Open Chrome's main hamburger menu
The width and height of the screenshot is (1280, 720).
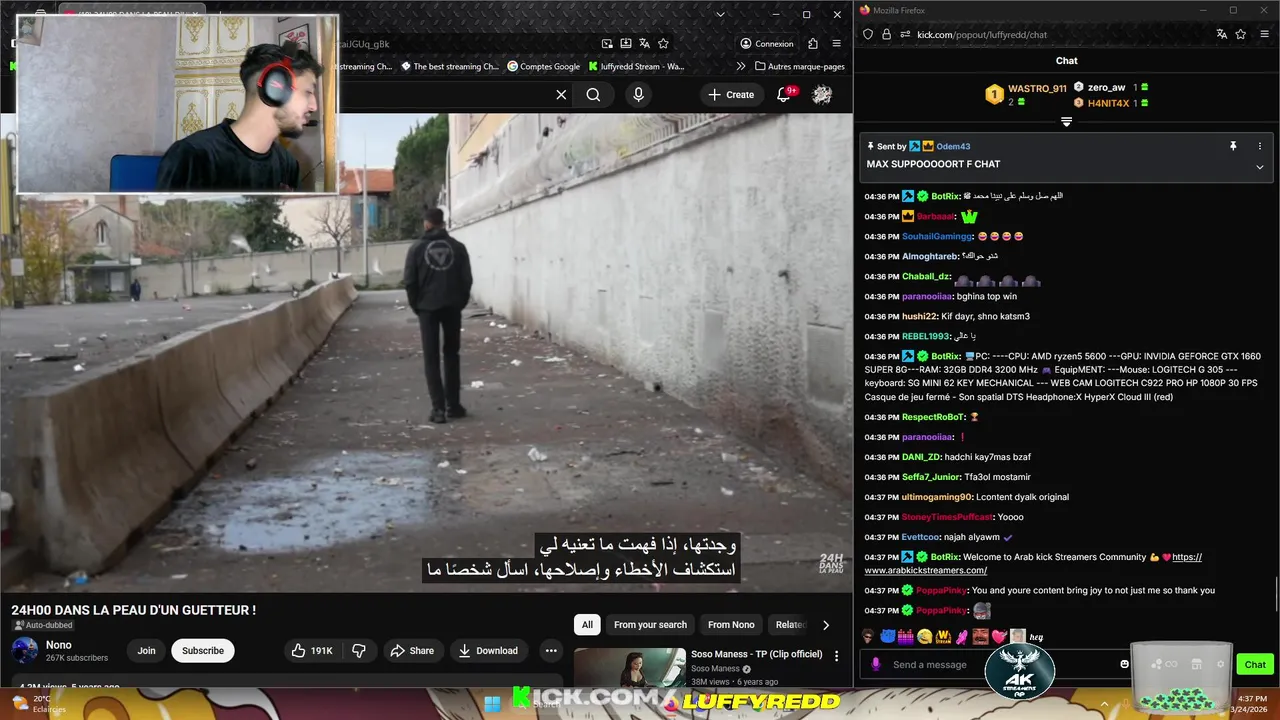point(837,44)
